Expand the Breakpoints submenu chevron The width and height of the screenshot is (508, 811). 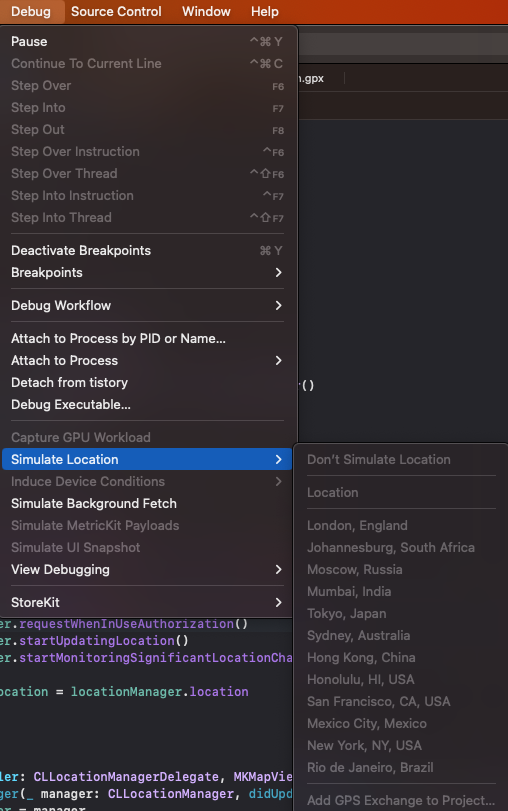(x=278, y=273)
